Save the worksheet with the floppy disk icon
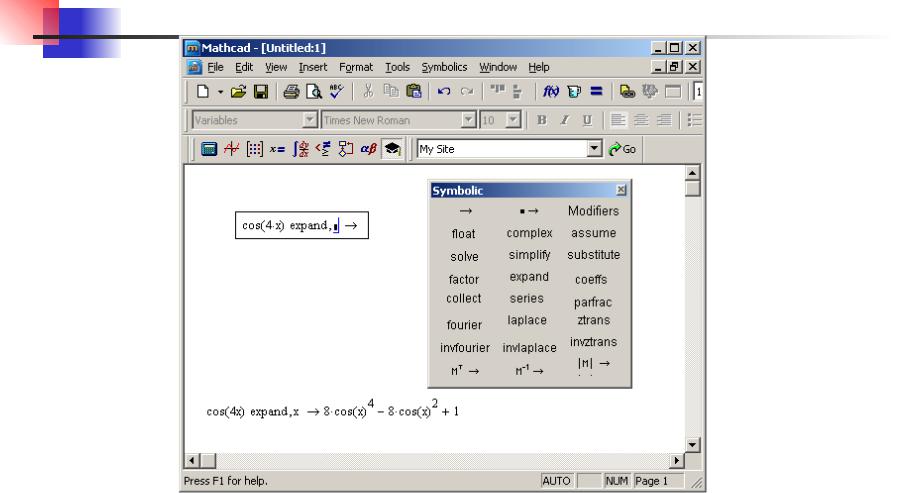The height and width of the screenshot is (493, 897). [x=261, y=92]
